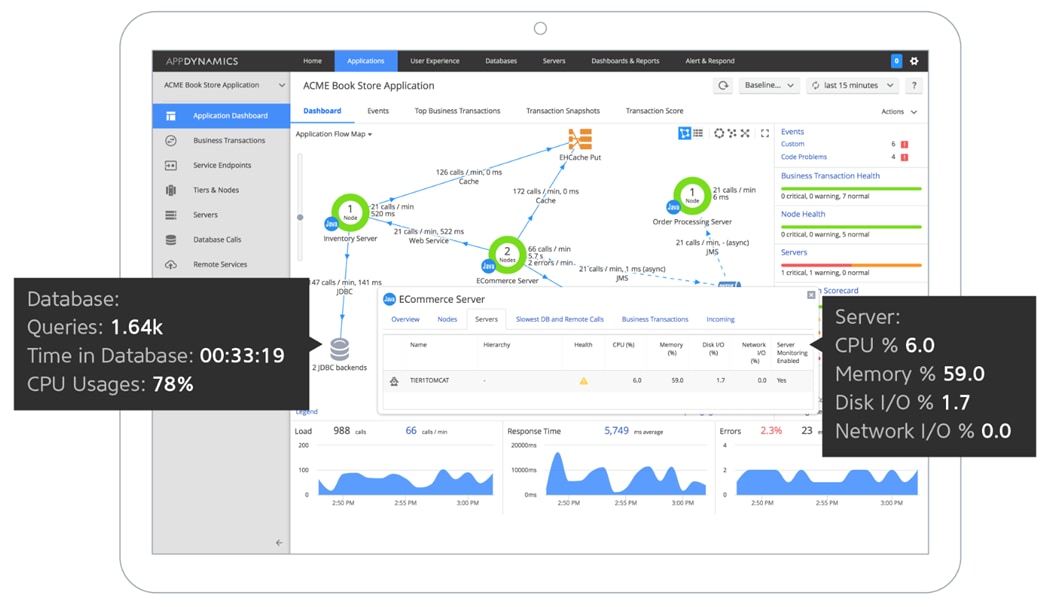The image size is (1052, 607).
Task: Click the flow map zoom slider handle
Action: [x=300, y=217]
